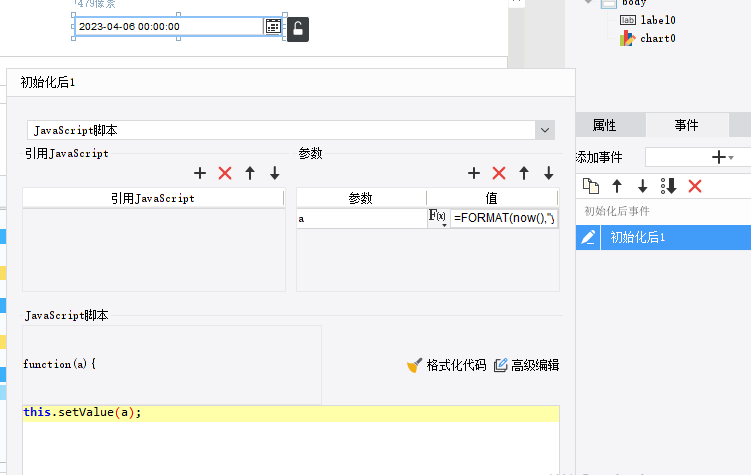This screenshot has height=475, width=751.
Task: Move selected event up in list
Action: (x=617, y=186)
